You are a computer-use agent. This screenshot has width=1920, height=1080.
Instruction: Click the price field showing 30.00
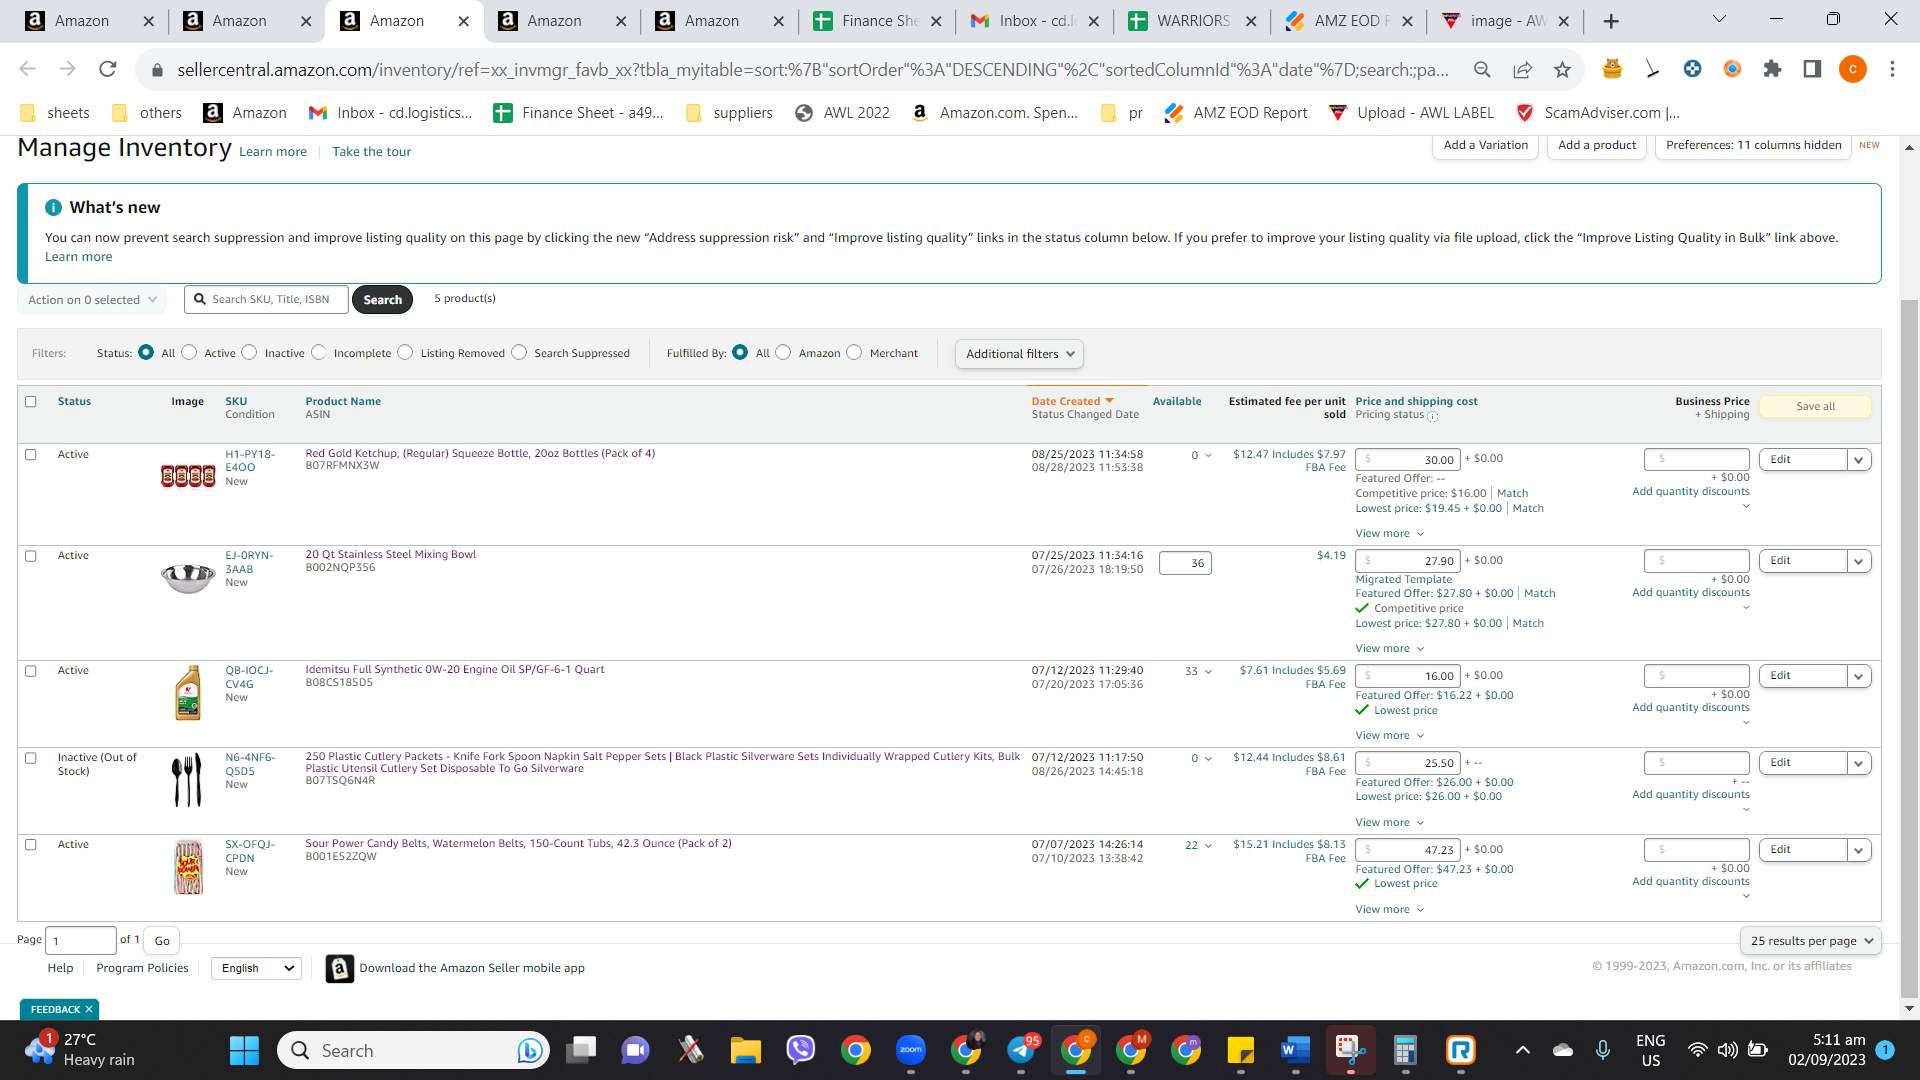coord(1407,460)
